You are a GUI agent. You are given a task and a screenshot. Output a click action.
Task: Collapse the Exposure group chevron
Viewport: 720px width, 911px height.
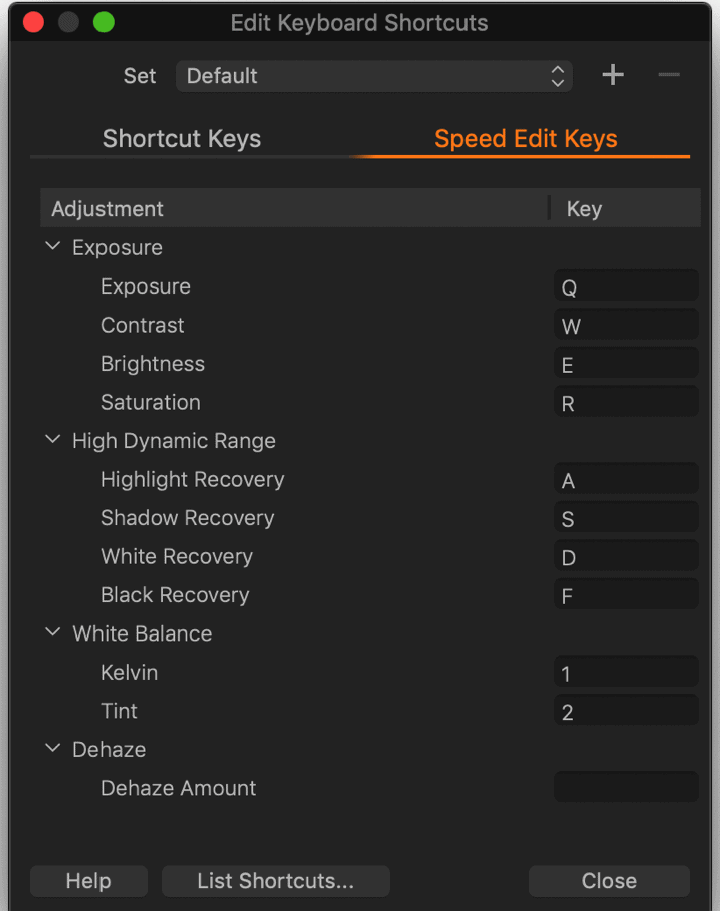[x=52, y=246]
